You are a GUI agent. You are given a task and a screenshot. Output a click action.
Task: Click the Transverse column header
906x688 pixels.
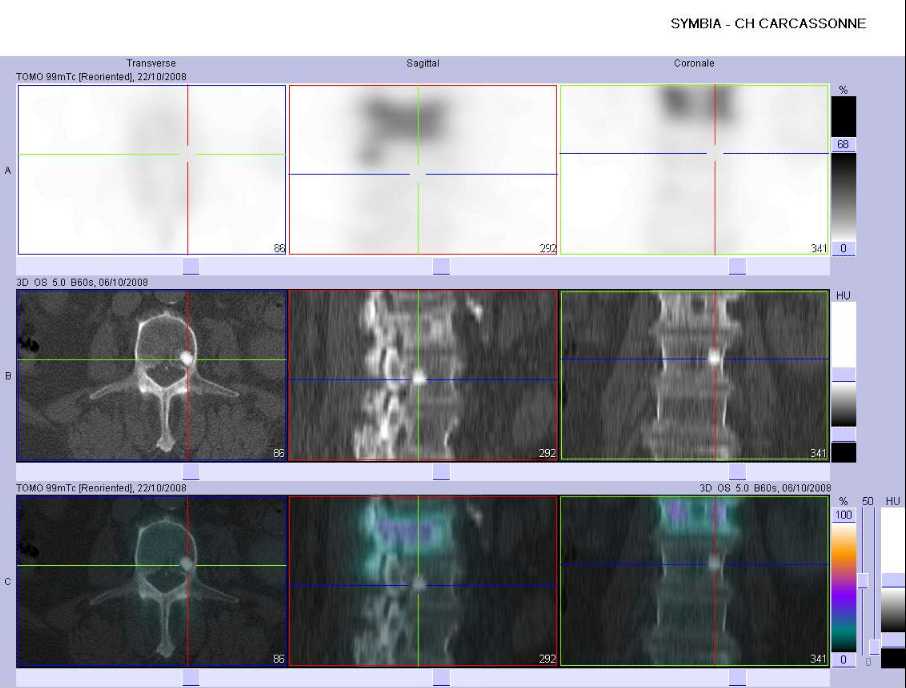pos(151,63)
